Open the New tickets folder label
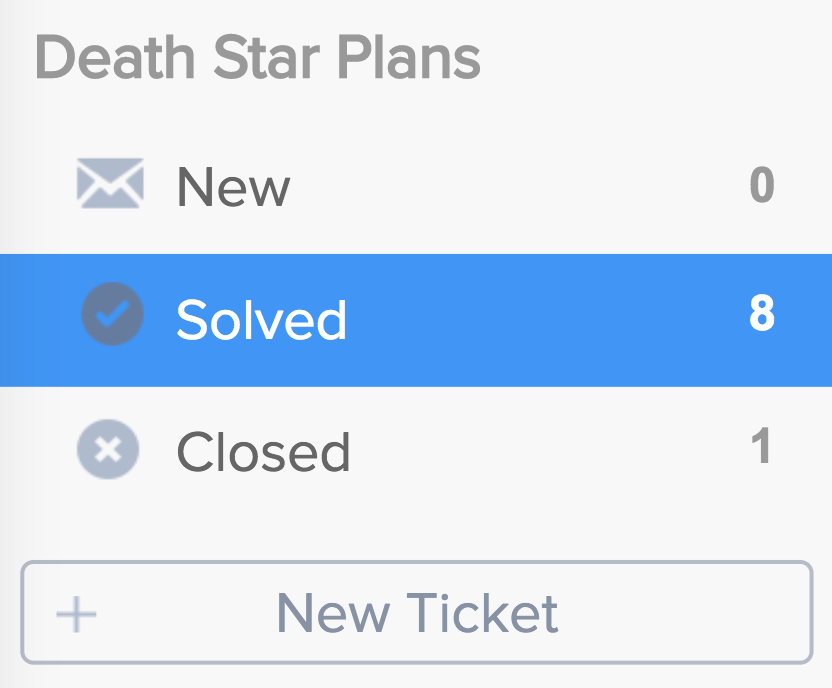This screenshot has width=832, height=688. click(x=233, y=187)
